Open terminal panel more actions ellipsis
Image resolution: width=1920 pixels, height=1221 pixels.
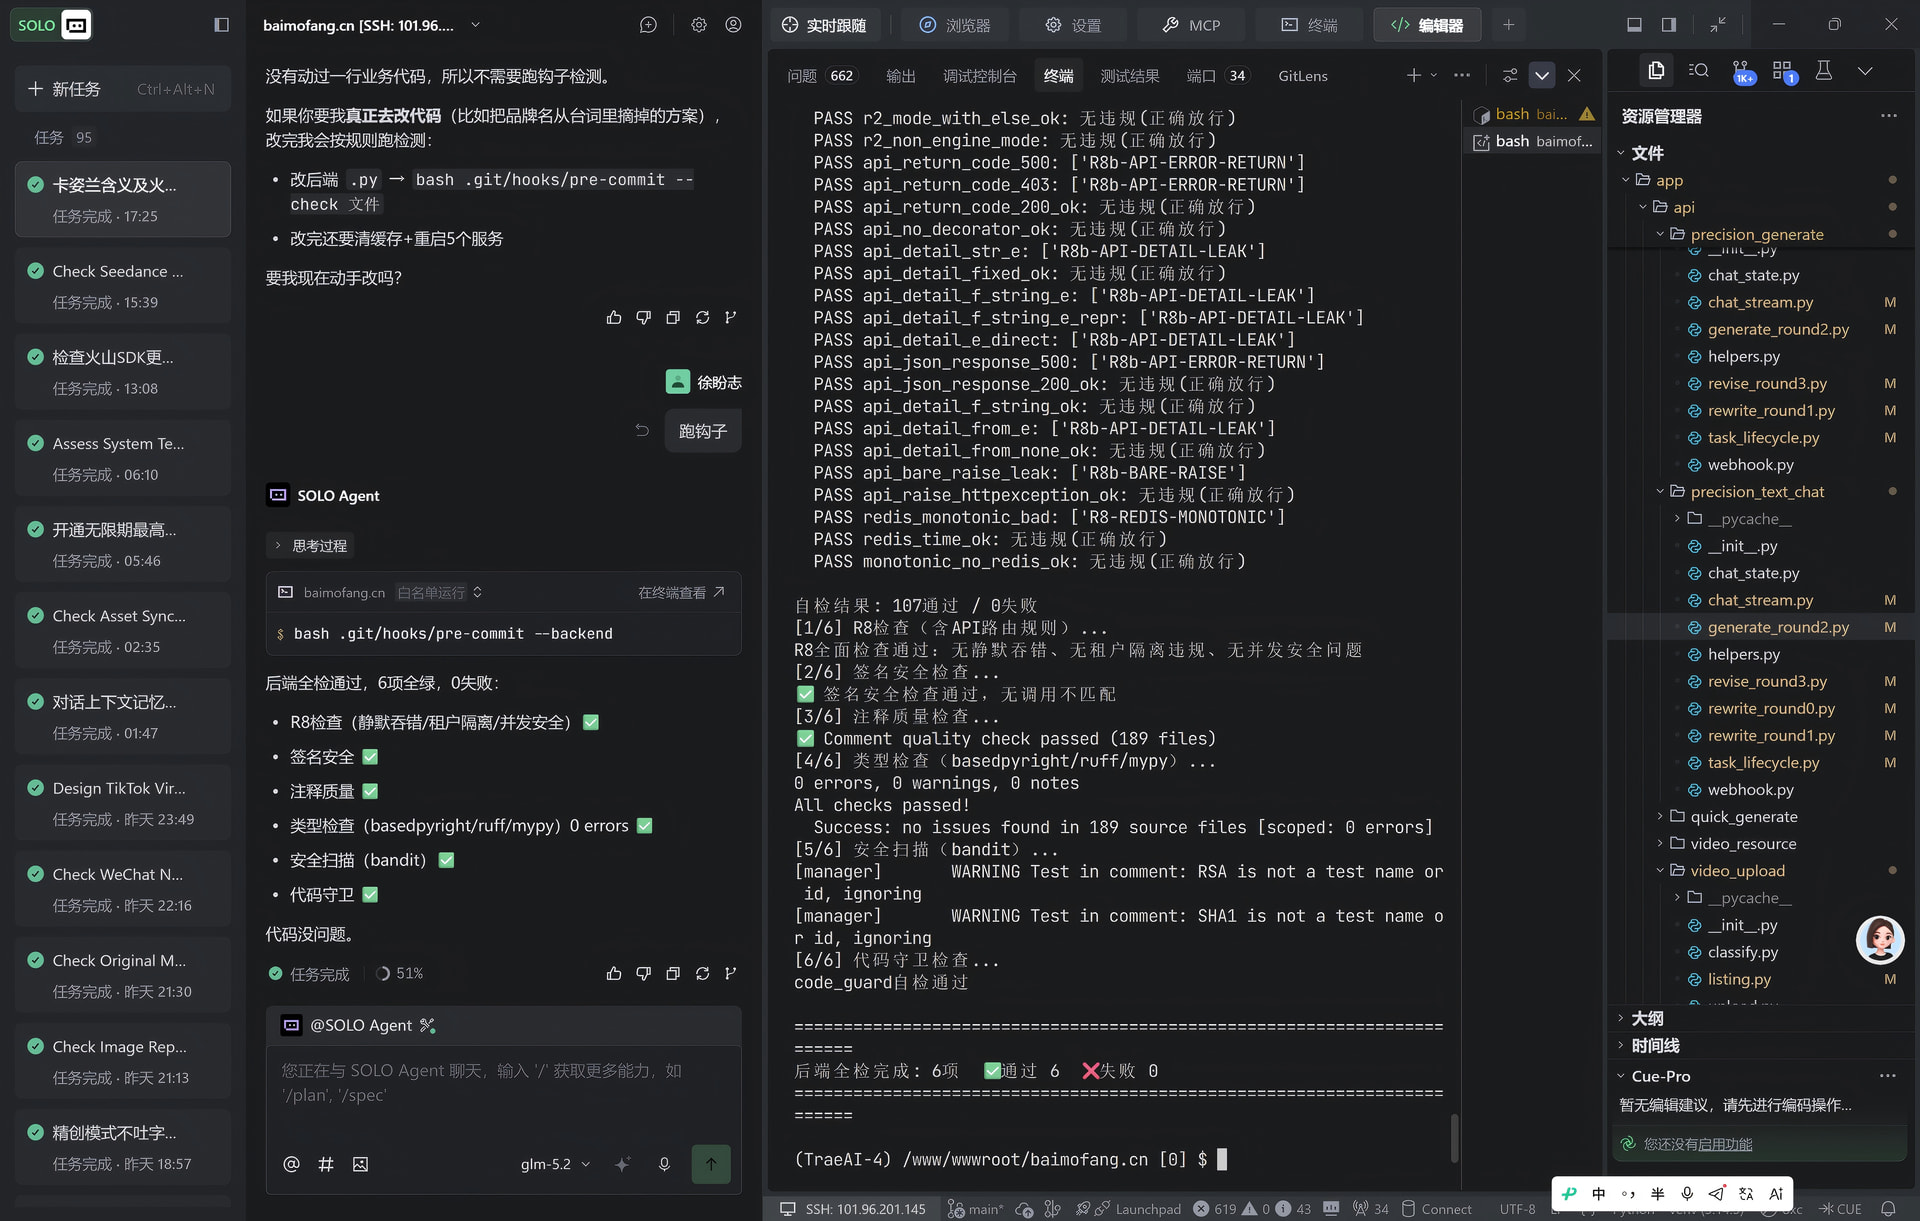[x=1462, y=75]
